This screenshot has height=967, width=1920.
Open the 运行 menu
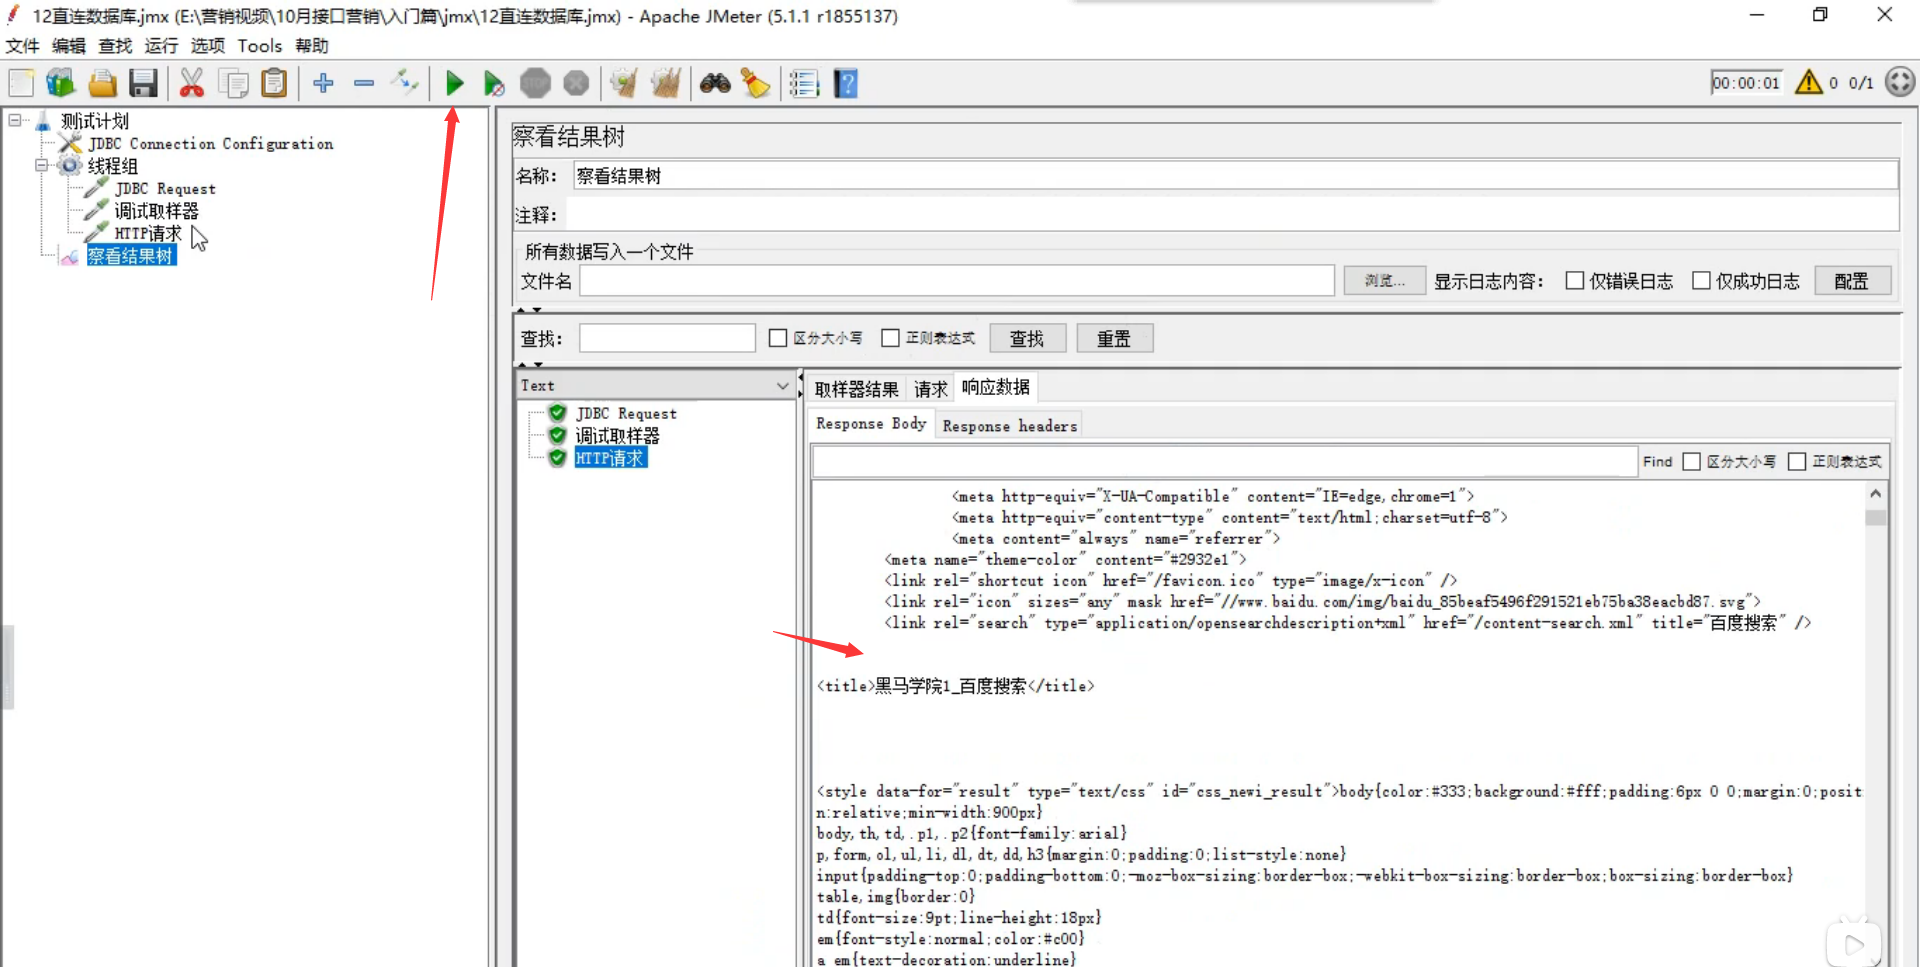(161, 46)
